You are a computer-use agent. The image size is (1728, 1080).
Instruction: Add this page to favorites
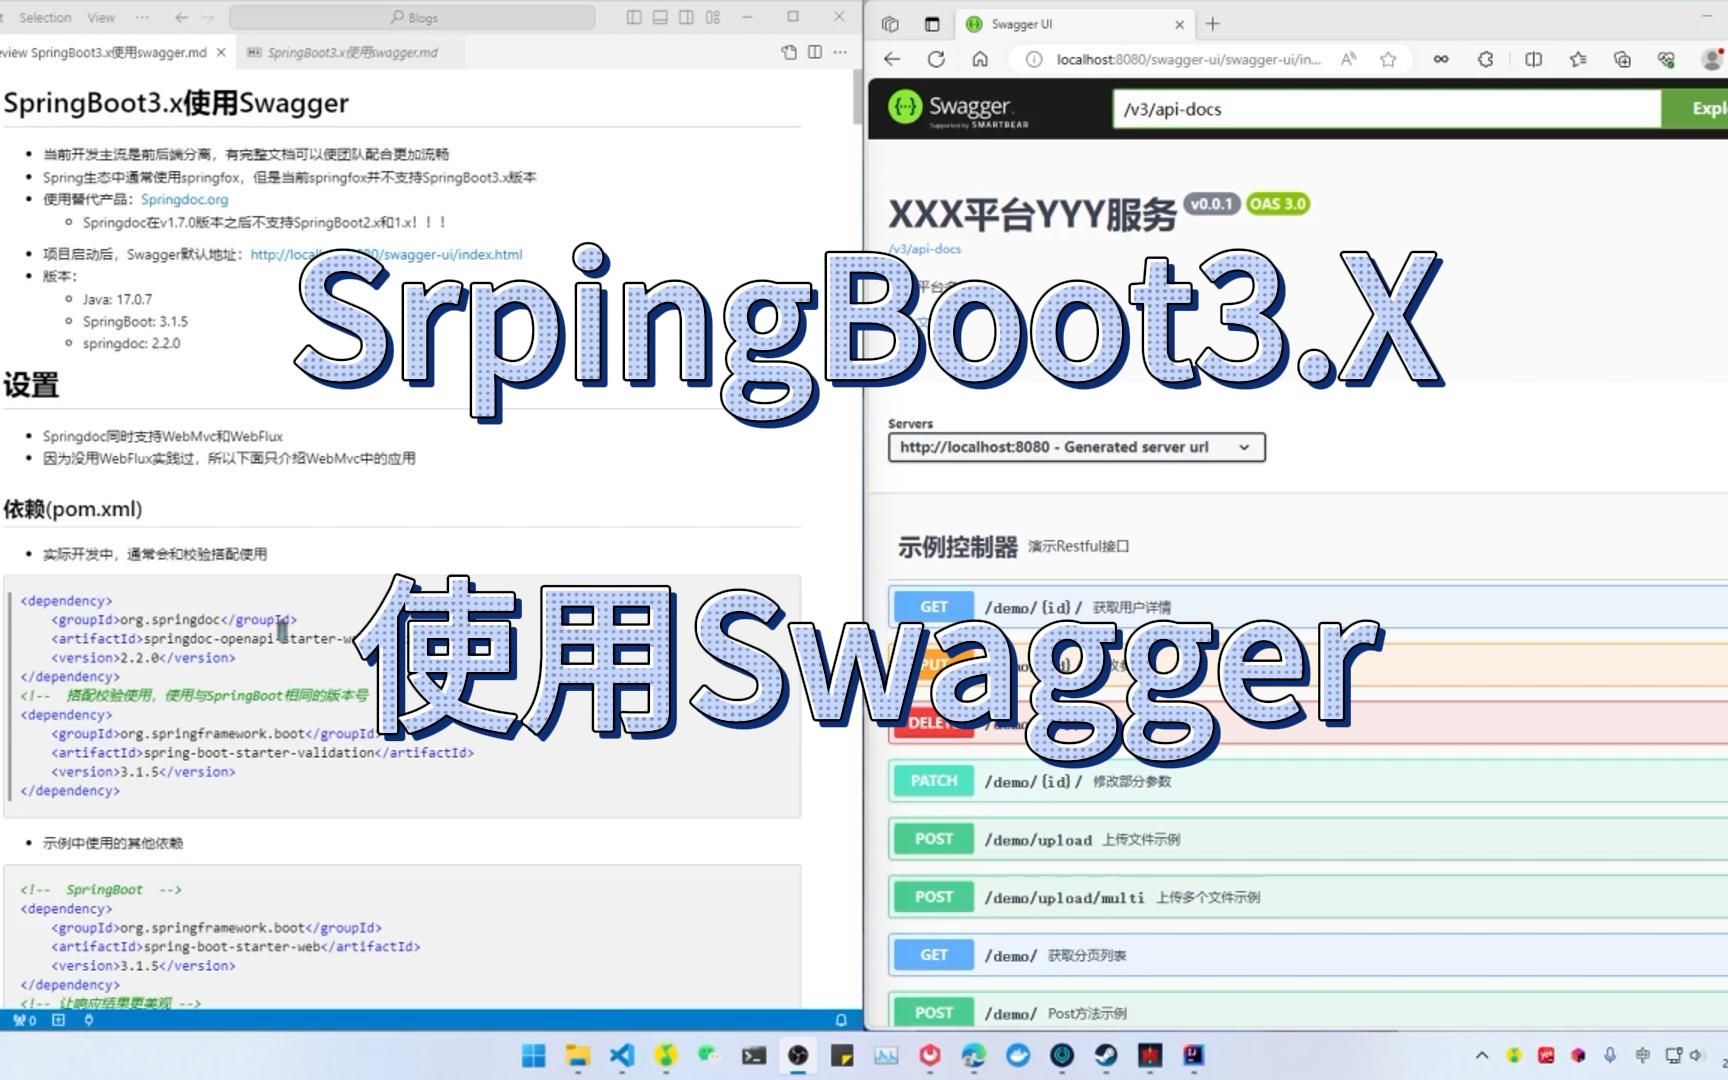tap(1388, 59)
